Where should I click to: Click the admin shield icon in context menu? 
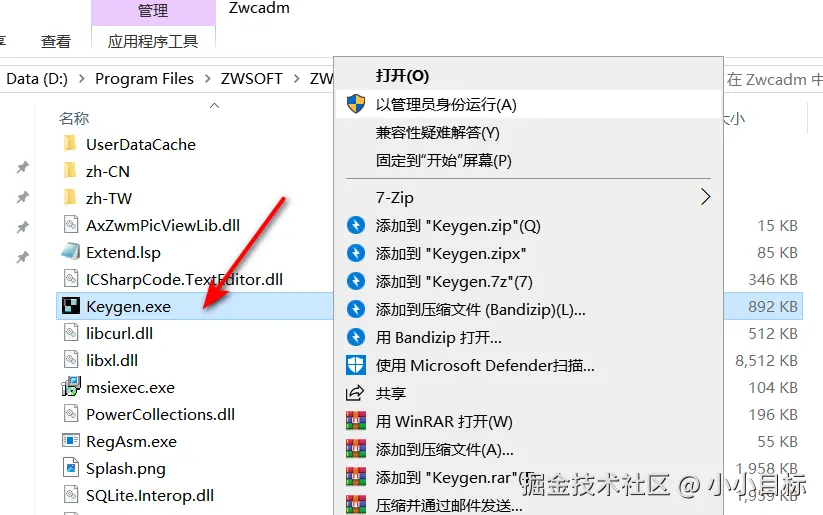pos(356,104)
